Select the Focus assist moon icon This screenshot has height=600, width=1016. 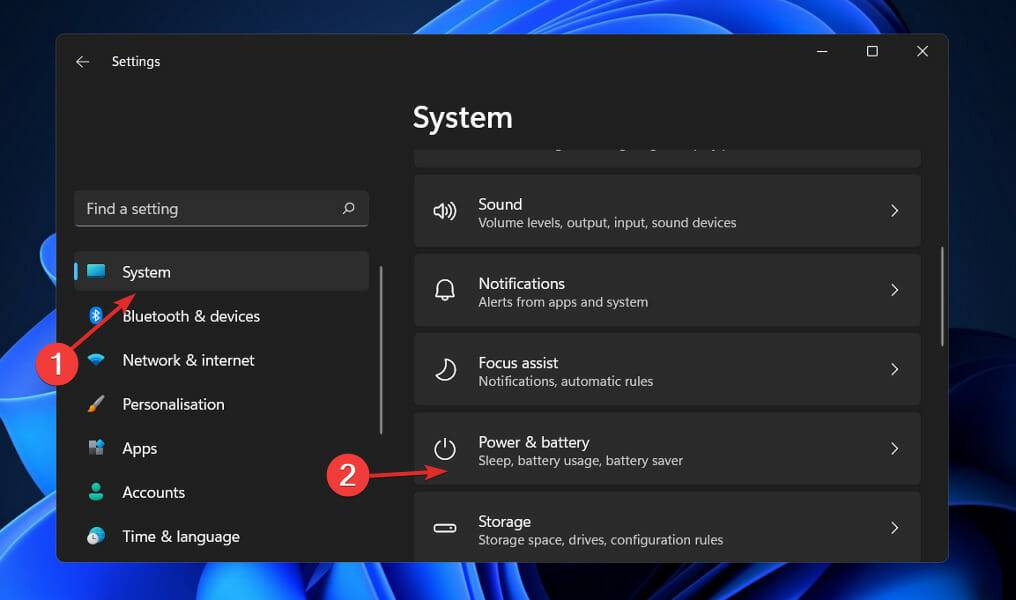(444, 369)
